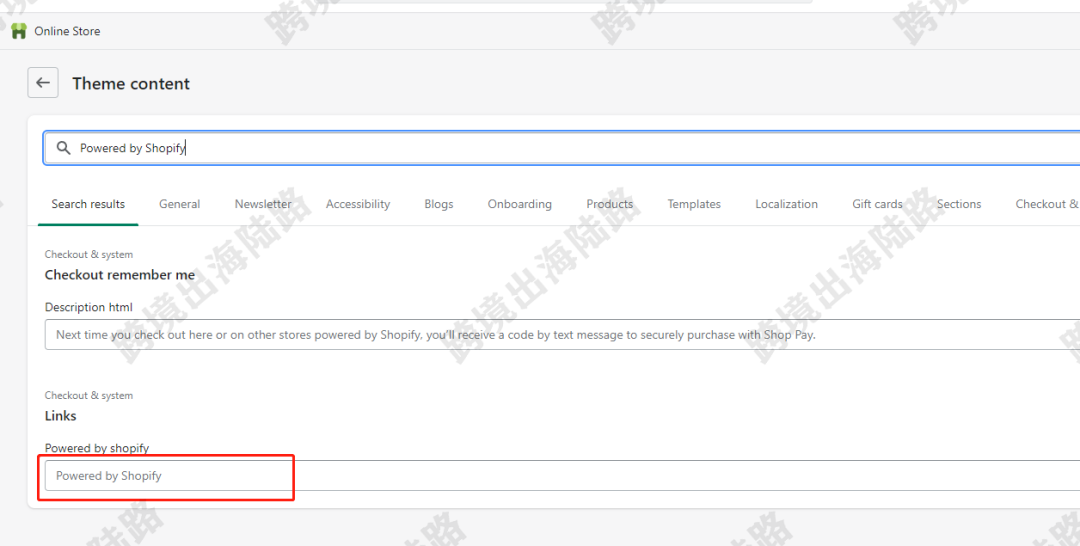Switch to the Newsletter tab
Viewport: 1080px width, 546px height.
pyautogui.click(x=263, y=204)
